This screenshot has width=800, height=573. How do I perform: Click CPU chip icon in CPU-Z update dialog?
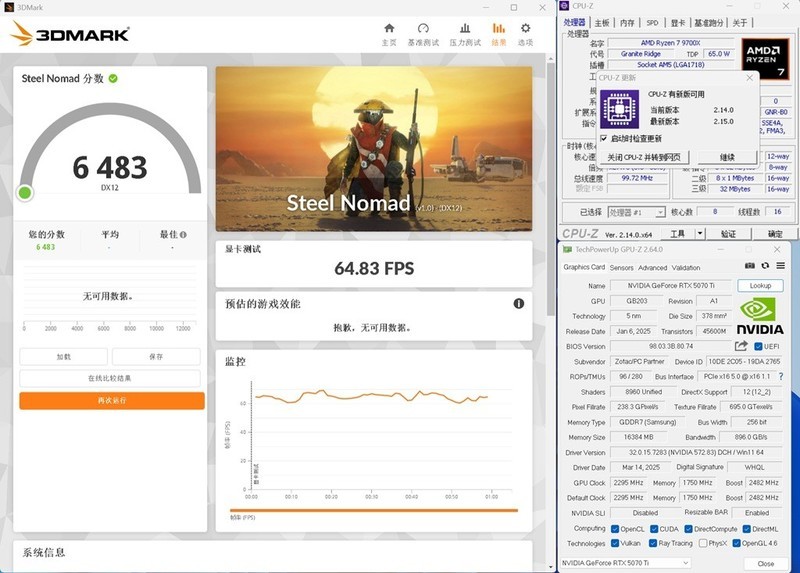click(619, 109)
